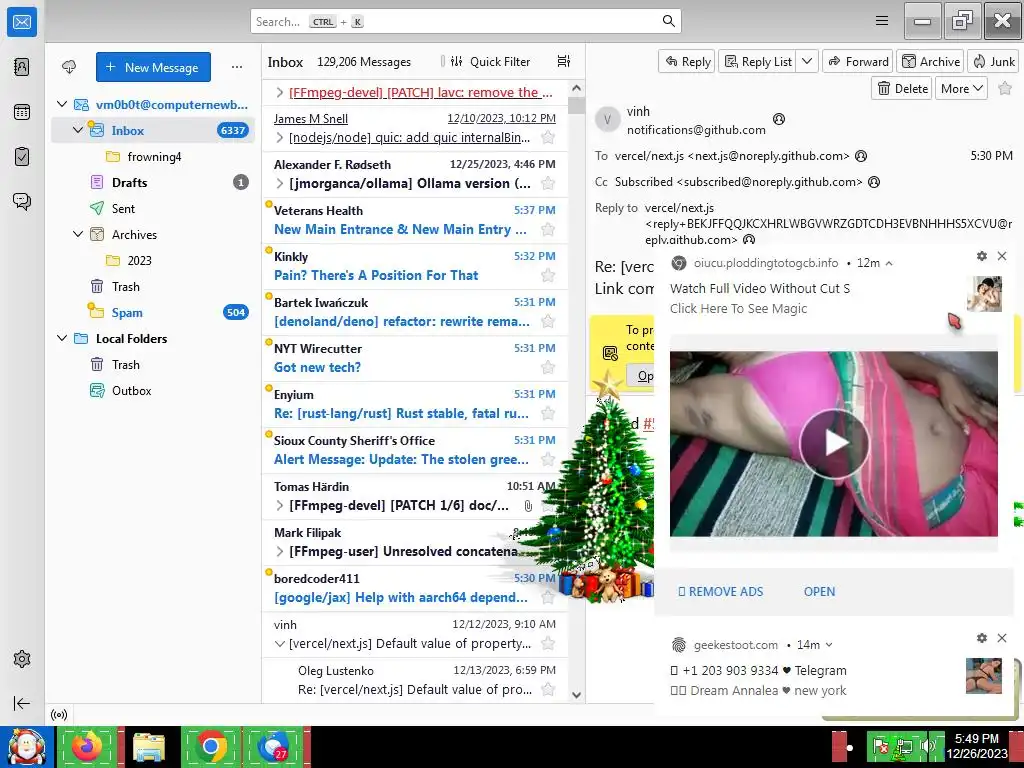1024x768 pixels.
Task: Play the video in ad notification
Action: pyautogui.click(x=834, y=443)
